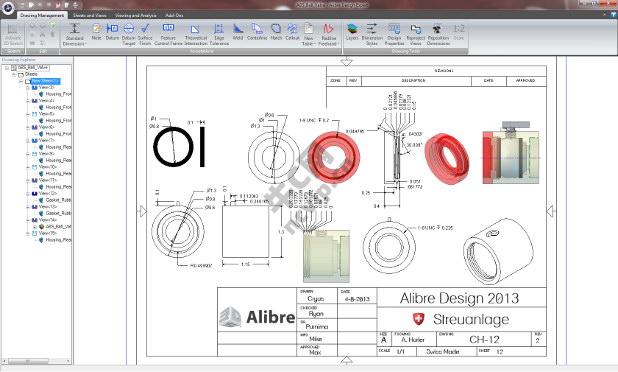The width and height of the screenshot is (618, 372).
Task: Activate the Surface Finish tool
Action: point(145,34)
